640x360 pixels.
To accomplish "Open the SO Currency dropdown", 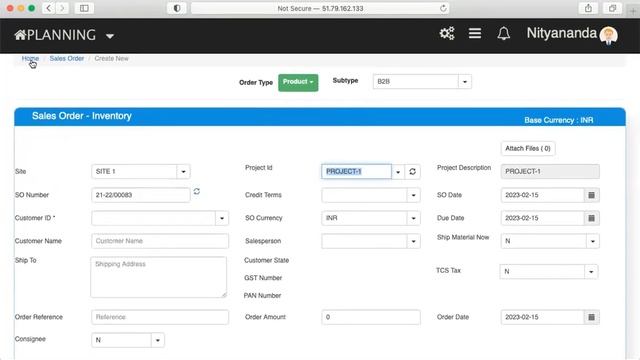I will [413, 218].
